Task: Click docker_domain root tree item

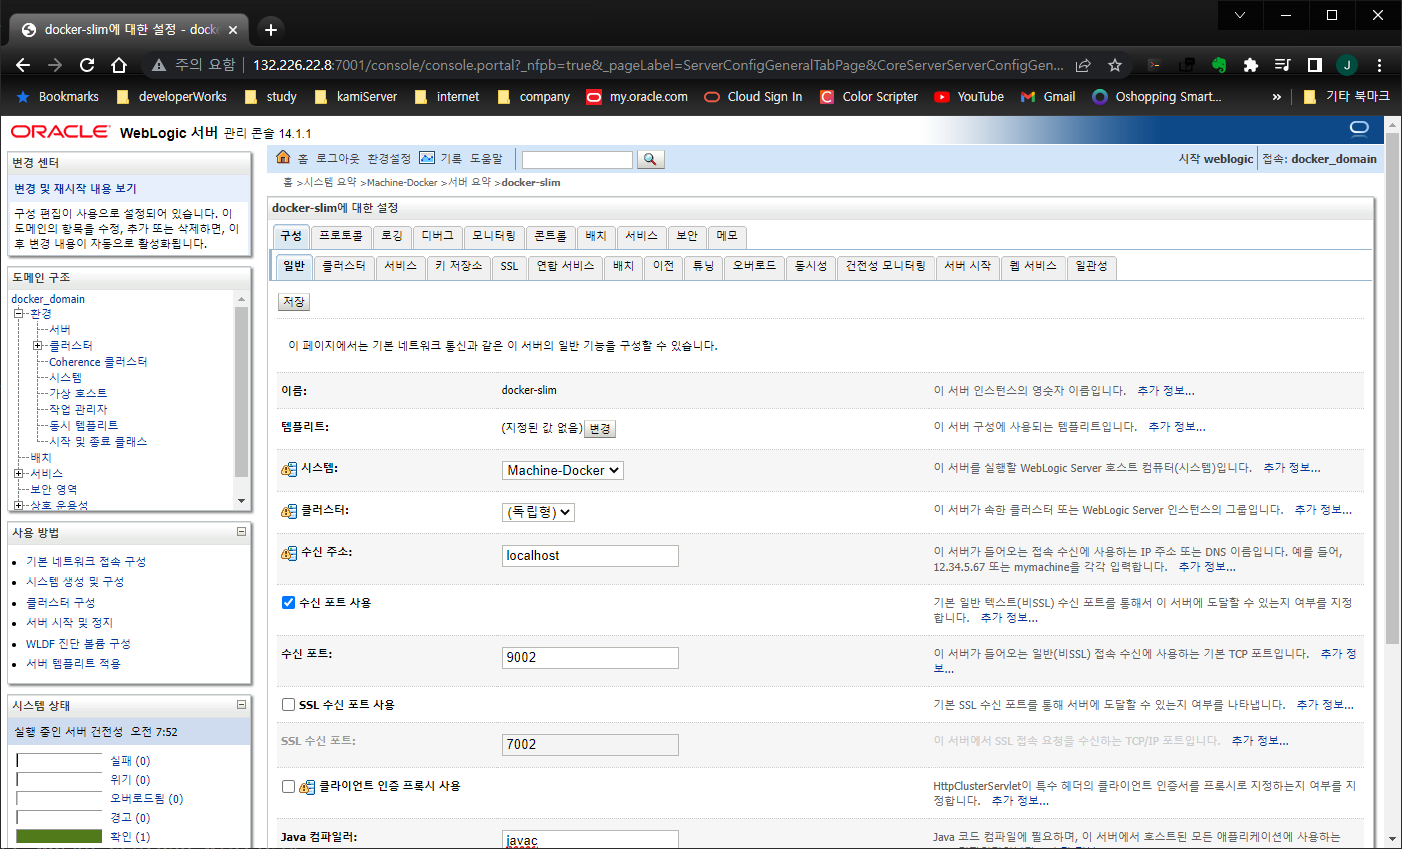Action: (x=48, y=299)
